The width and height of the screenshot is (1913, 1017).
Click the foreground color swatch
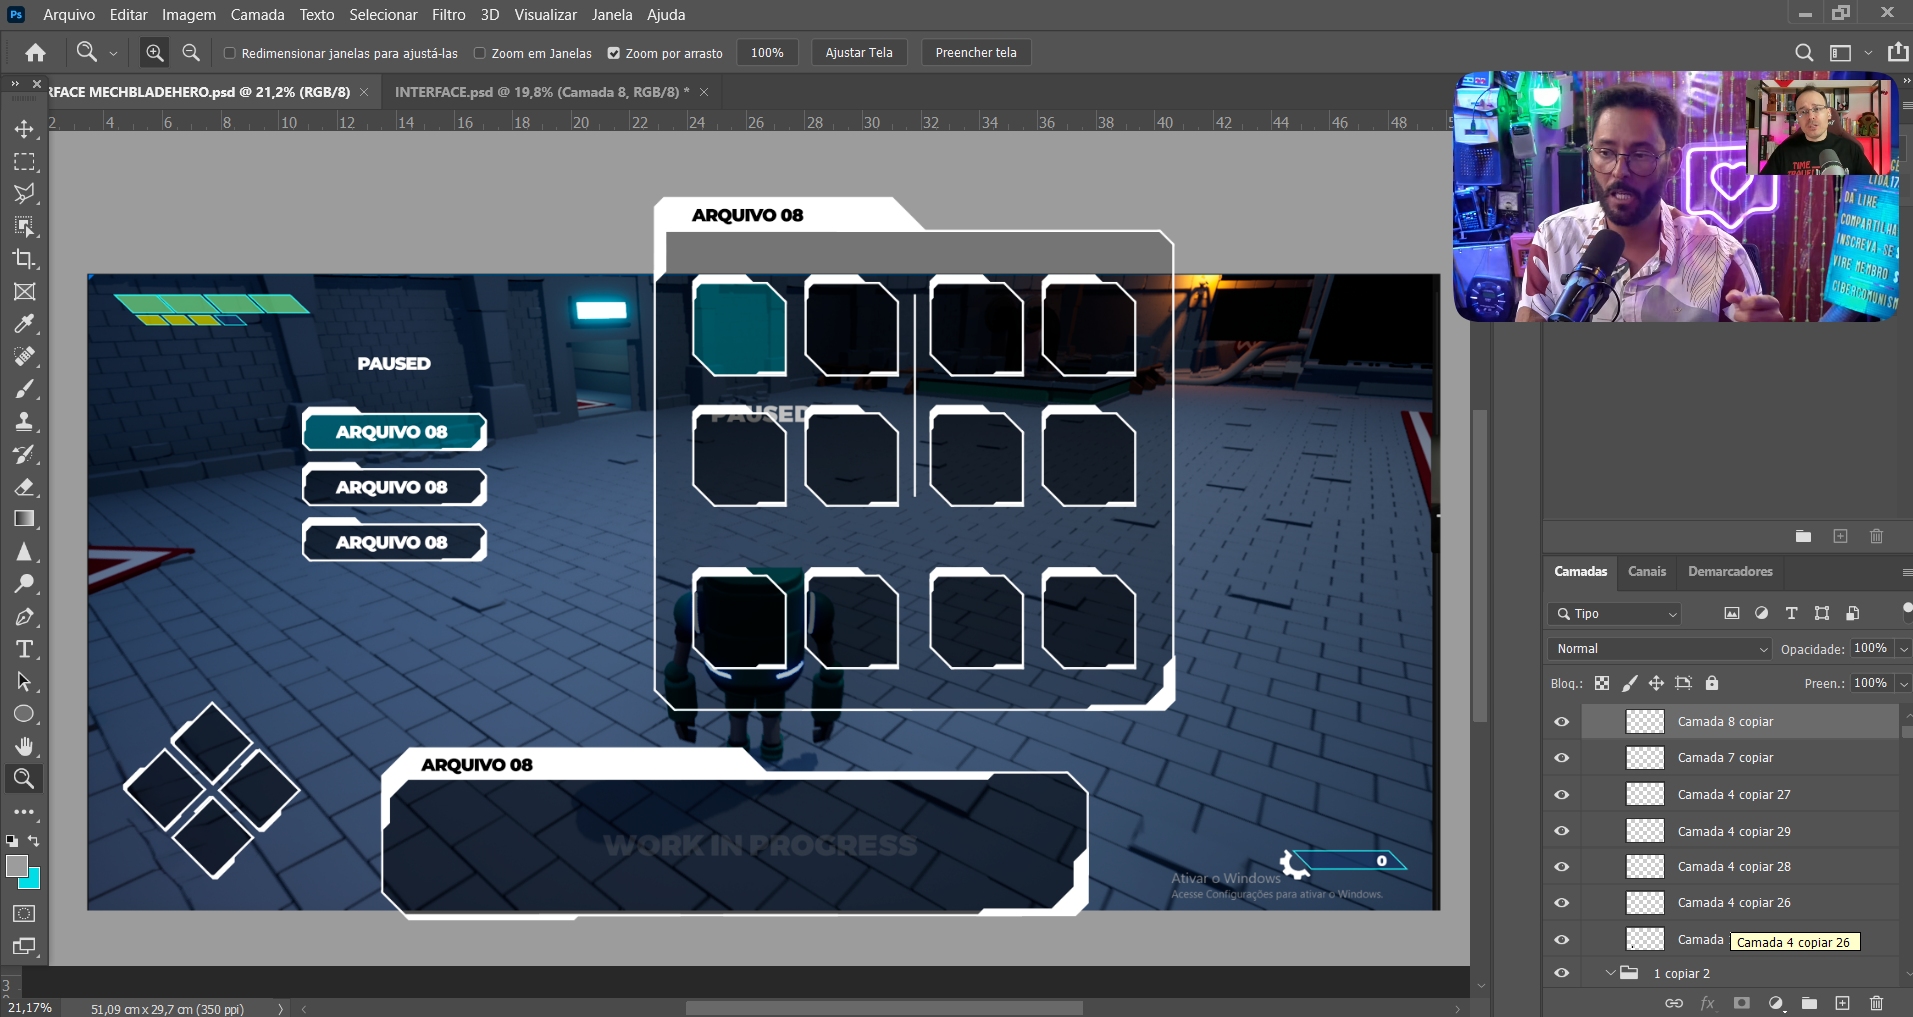click(x=16, y=867)
